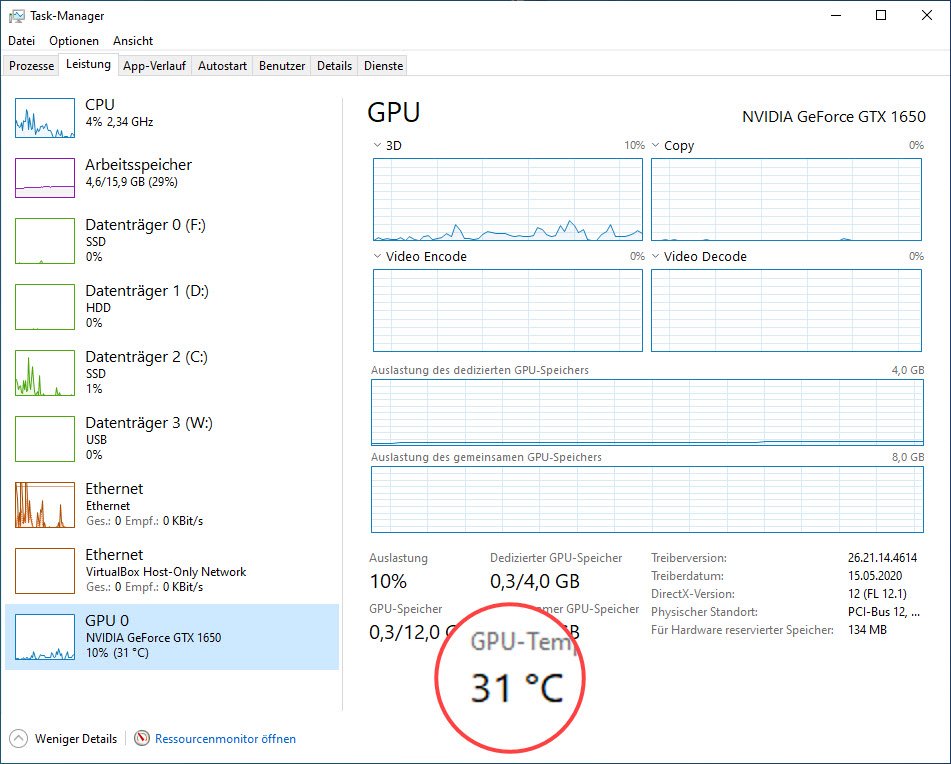Collapse view with Weniger Details chevron

click(19, 739)
